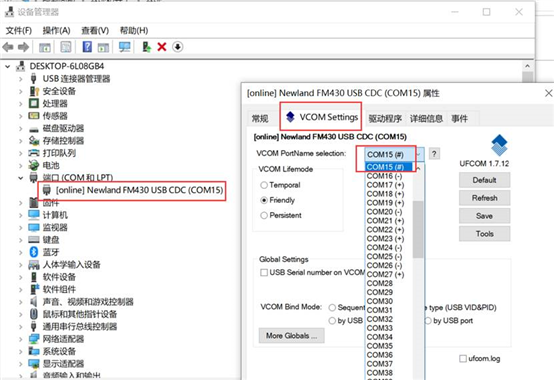554x380 pixels.
Task: Expand the 系统设备 tree node
Action: click(x=20, y=351)
